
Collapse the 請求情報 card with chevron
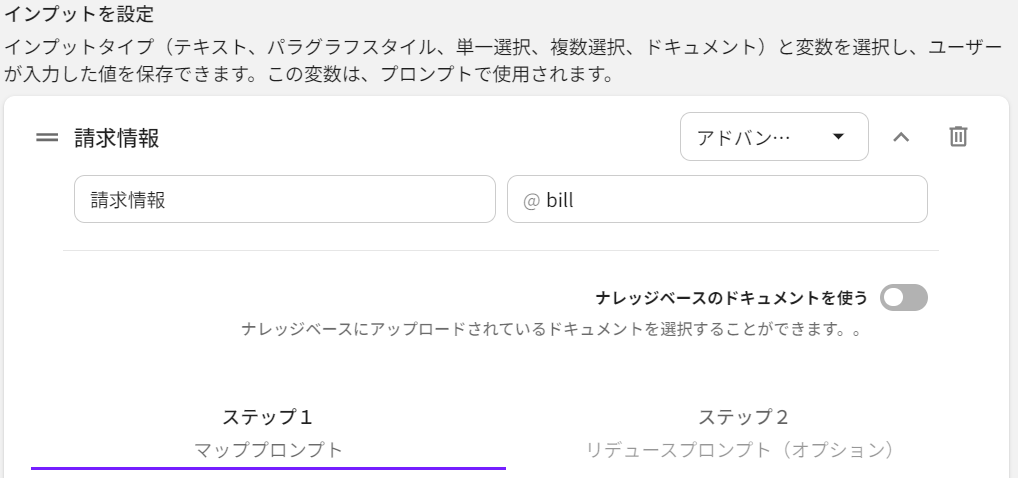coord(901,137)
